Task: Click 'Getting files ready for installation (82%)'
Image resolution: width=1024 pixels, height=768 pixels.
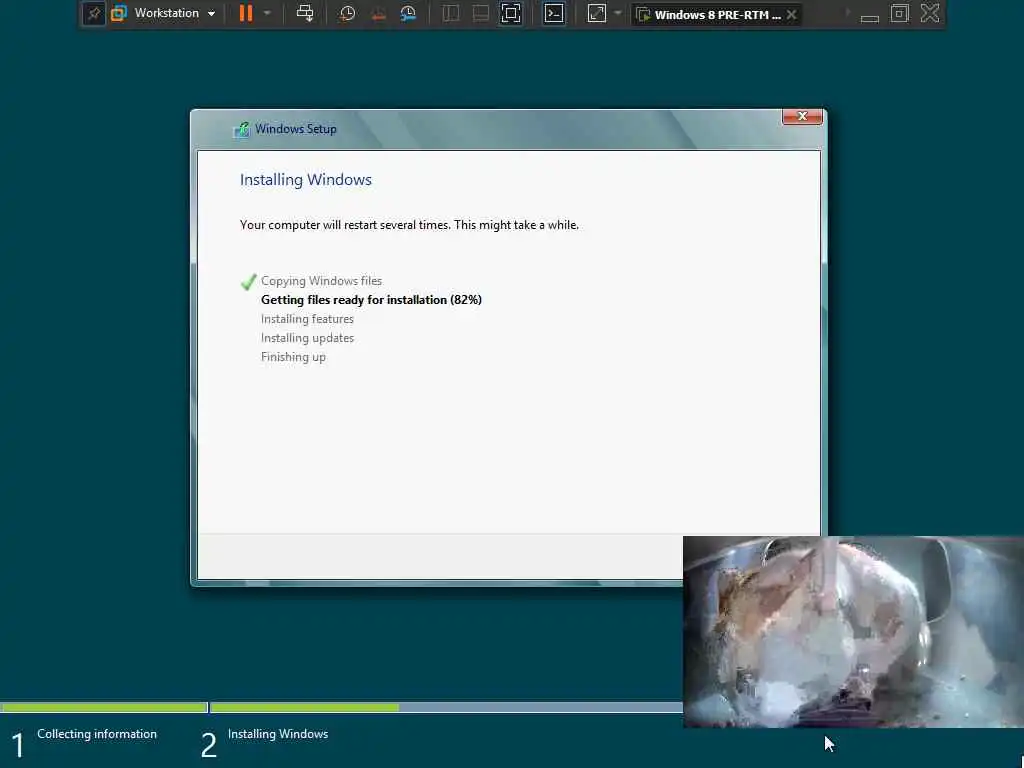Action: click(371, 300)
